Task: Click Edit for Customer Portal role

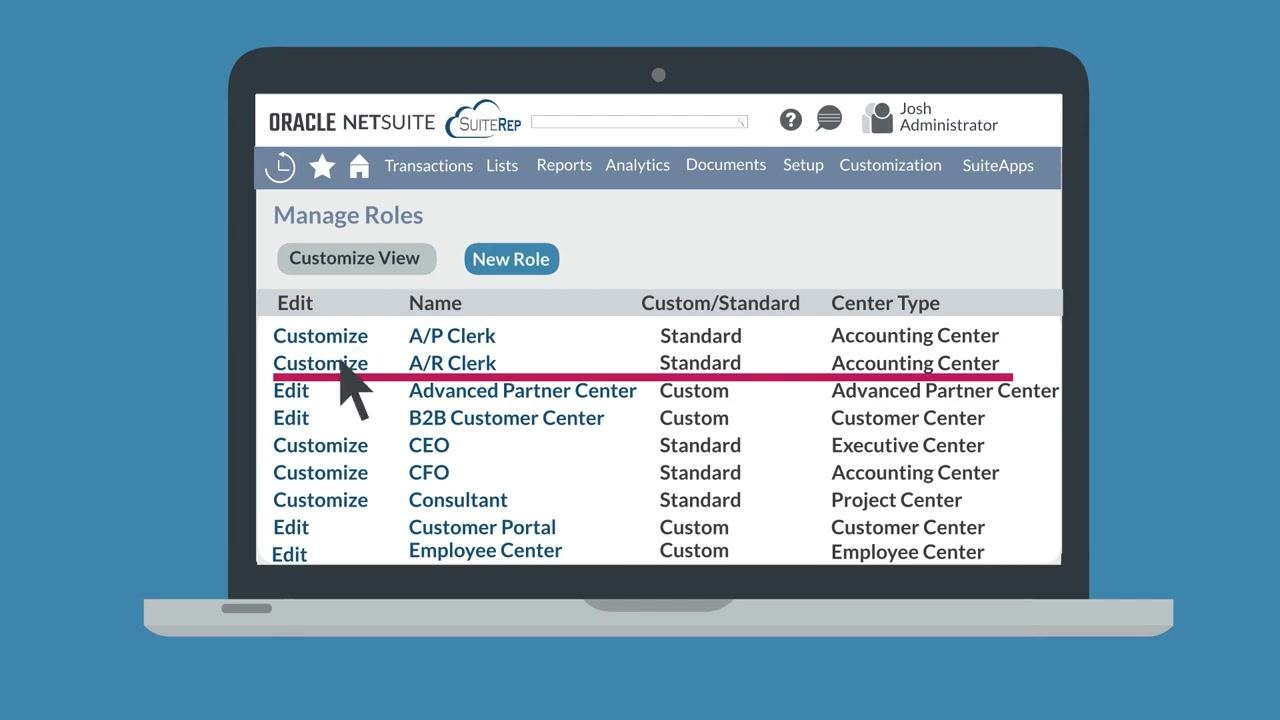Action: click(x=291, y=527)
